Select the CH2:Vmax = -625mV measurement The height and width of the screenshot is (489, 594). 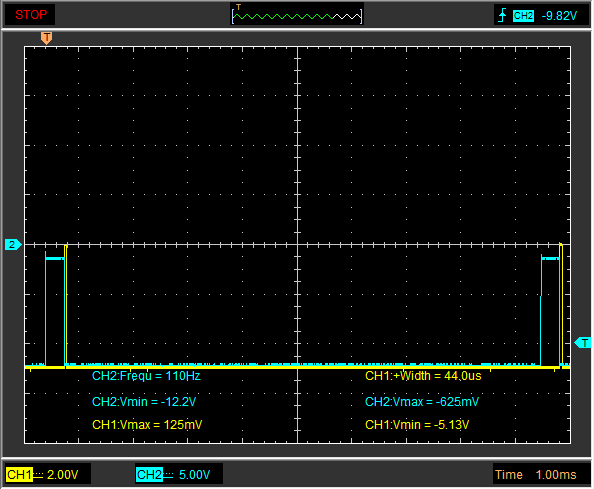422,402
